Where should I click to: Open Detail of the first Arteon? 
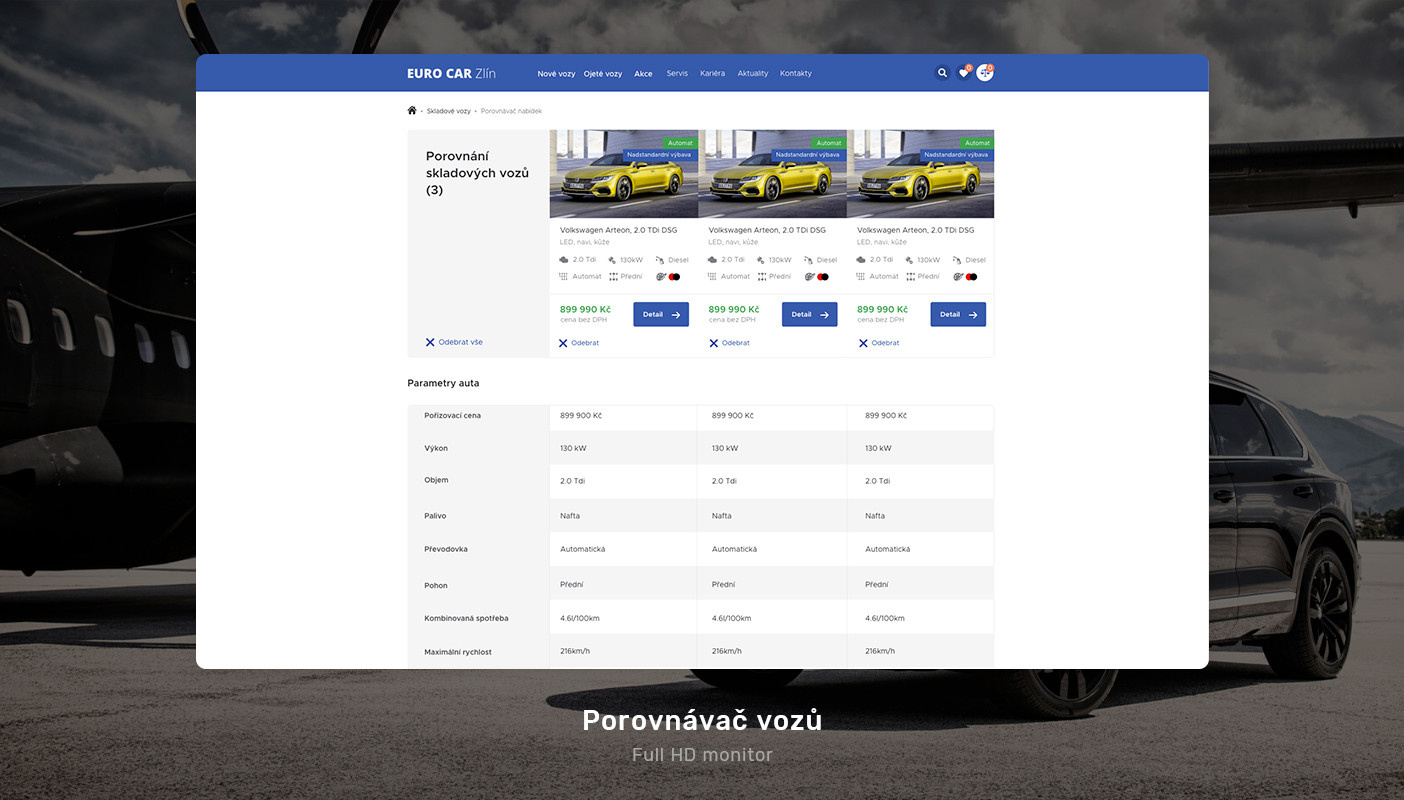tap(661, 314)
